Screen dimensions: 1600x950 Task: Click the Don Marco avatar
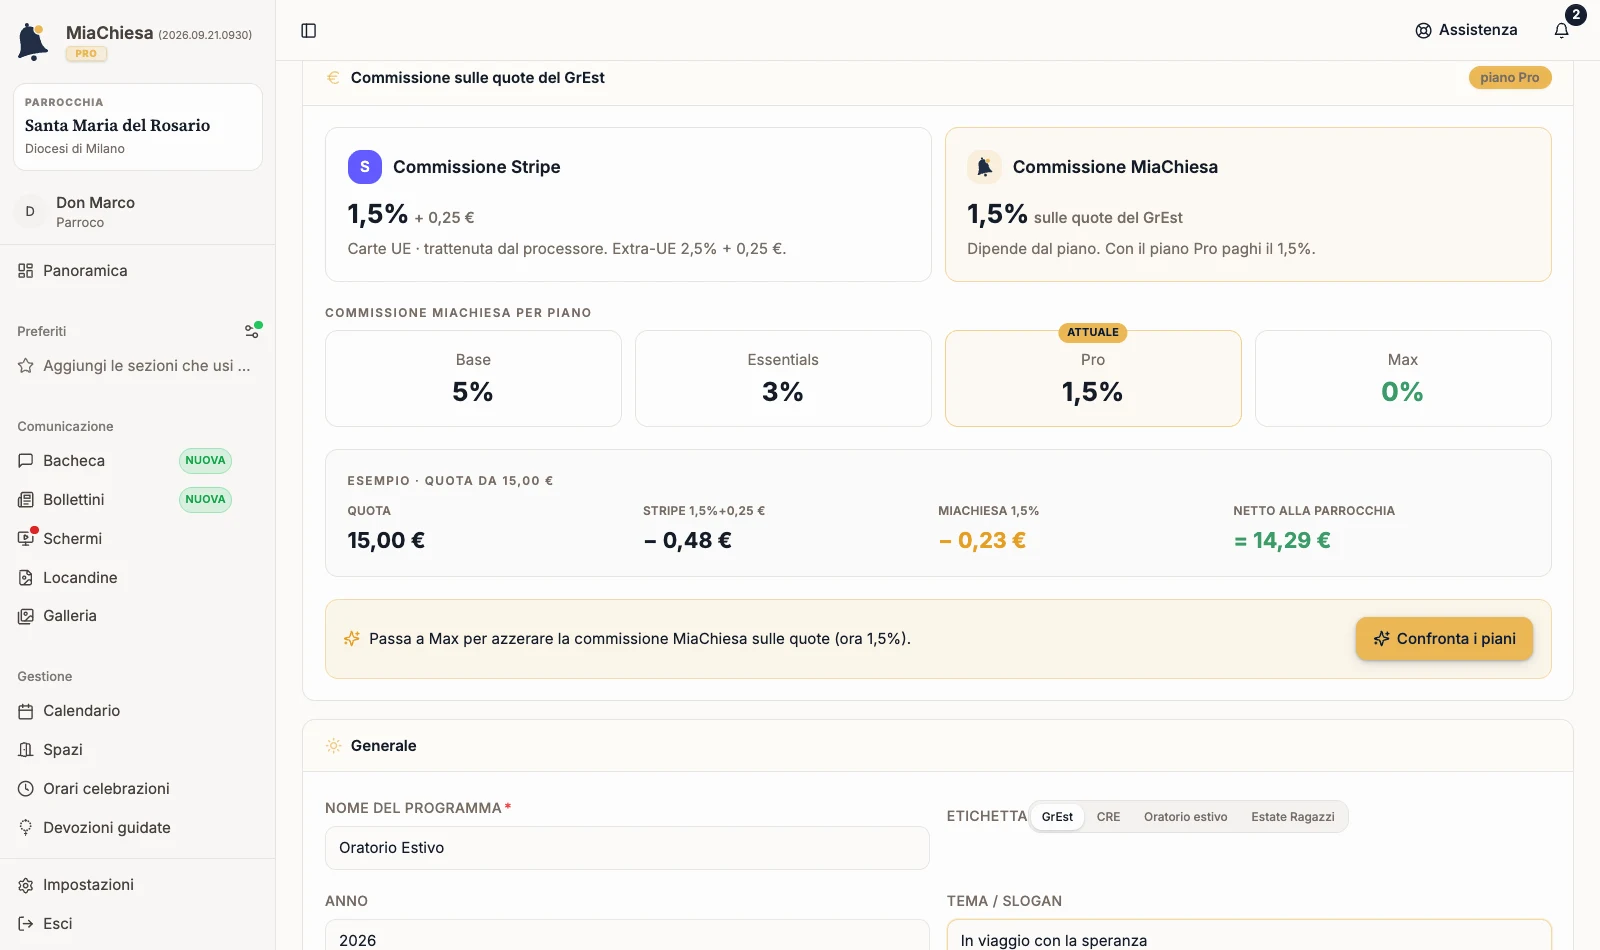30,212
